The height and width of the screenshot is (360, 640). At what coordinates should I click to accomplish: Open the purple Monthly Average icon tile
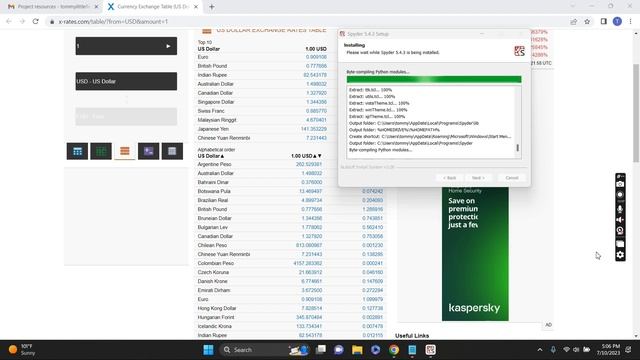pyautogui.click(x=149, y=151)
